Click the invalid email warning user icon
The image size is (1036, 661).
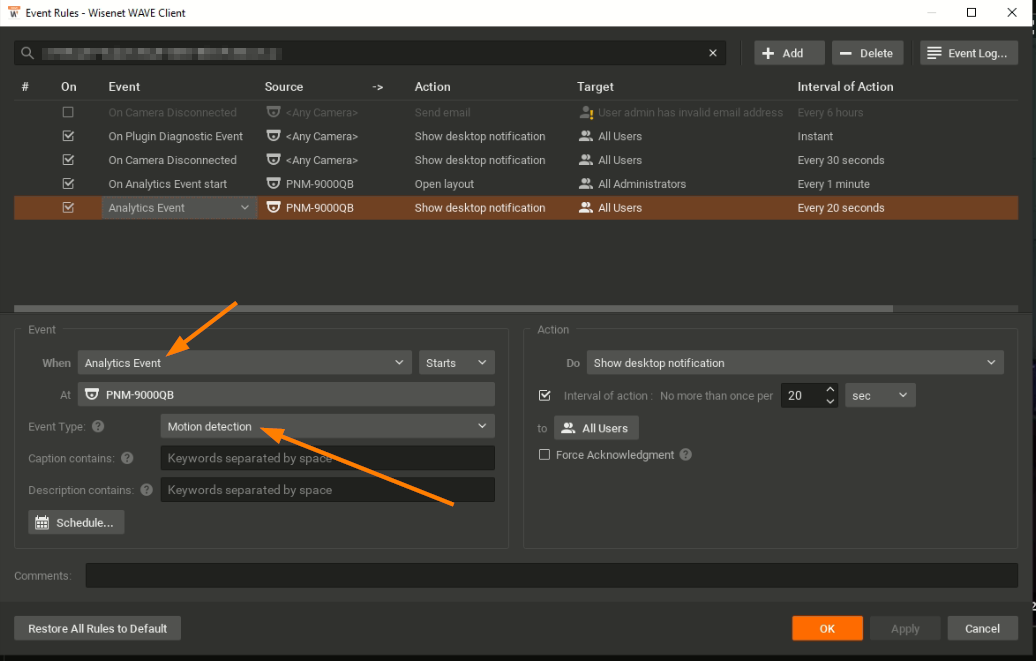coord(586,112)
